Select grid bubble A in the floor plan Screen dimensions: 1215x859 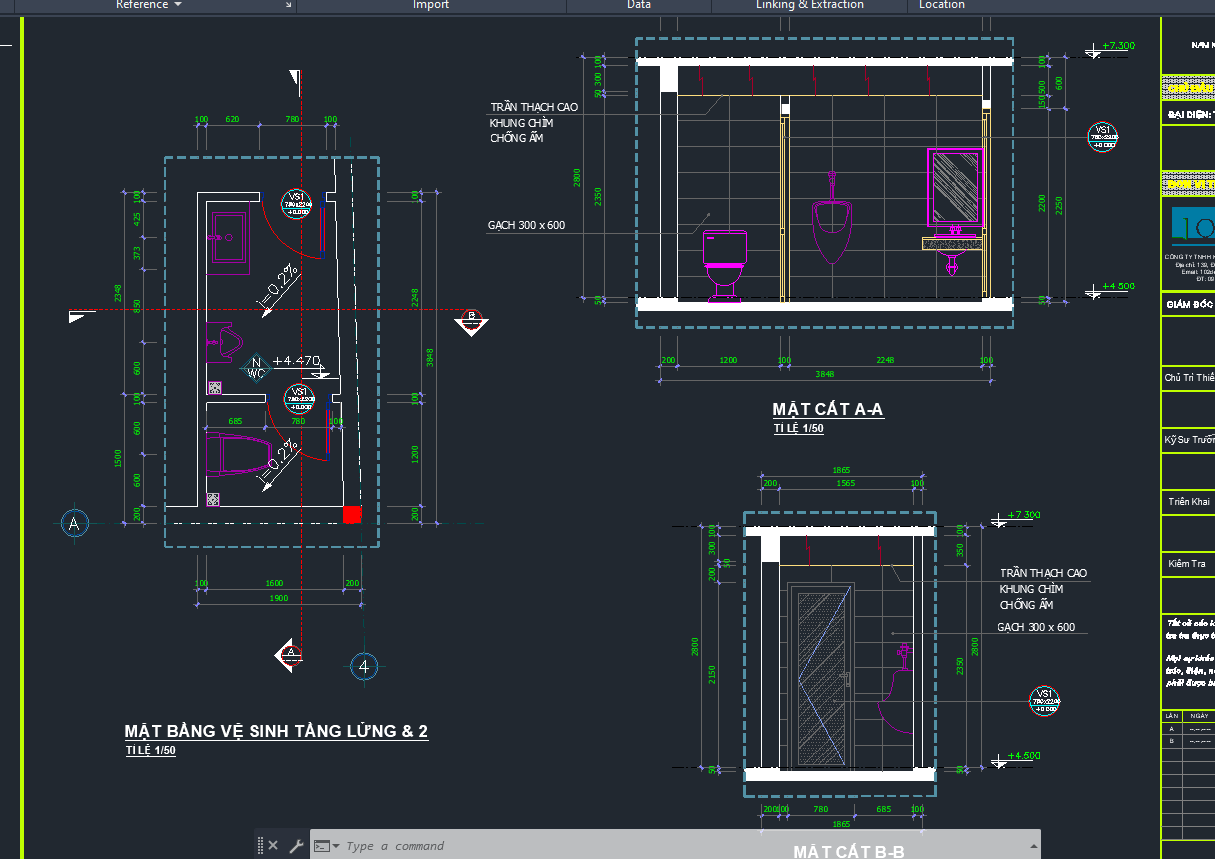[x=73, y=523]
